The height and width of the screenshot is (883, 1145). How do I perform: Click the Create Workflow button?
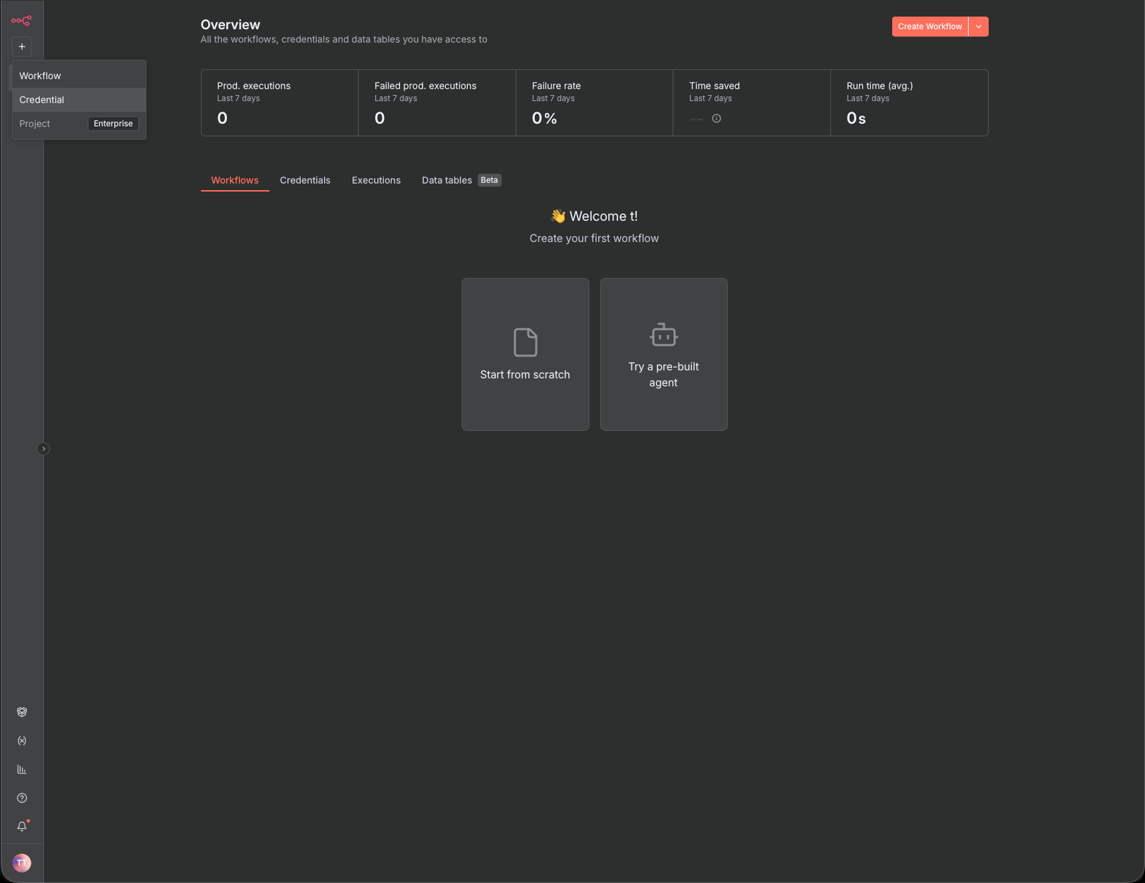[x=929, y=26]
